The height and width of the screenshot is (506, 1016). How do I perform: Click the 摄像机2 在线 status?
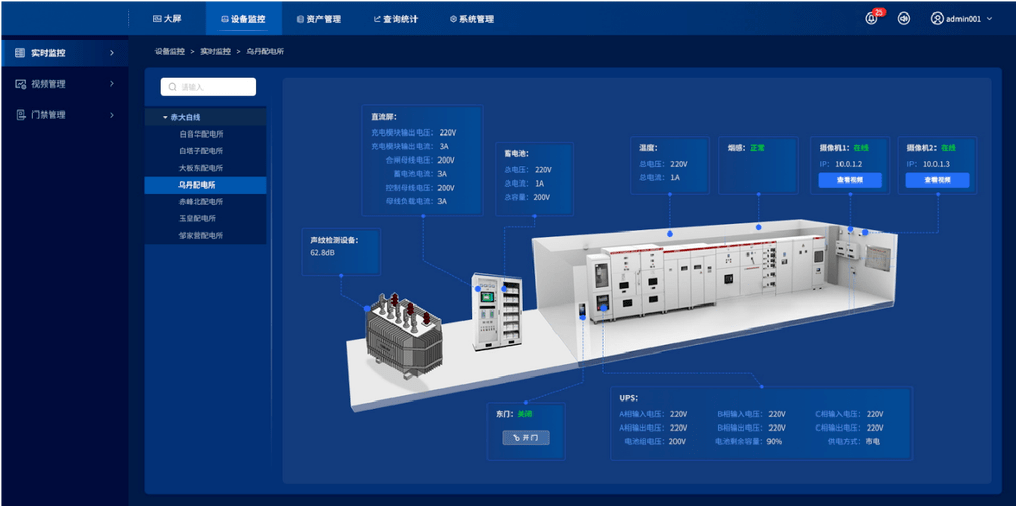[x=949, y=148]
